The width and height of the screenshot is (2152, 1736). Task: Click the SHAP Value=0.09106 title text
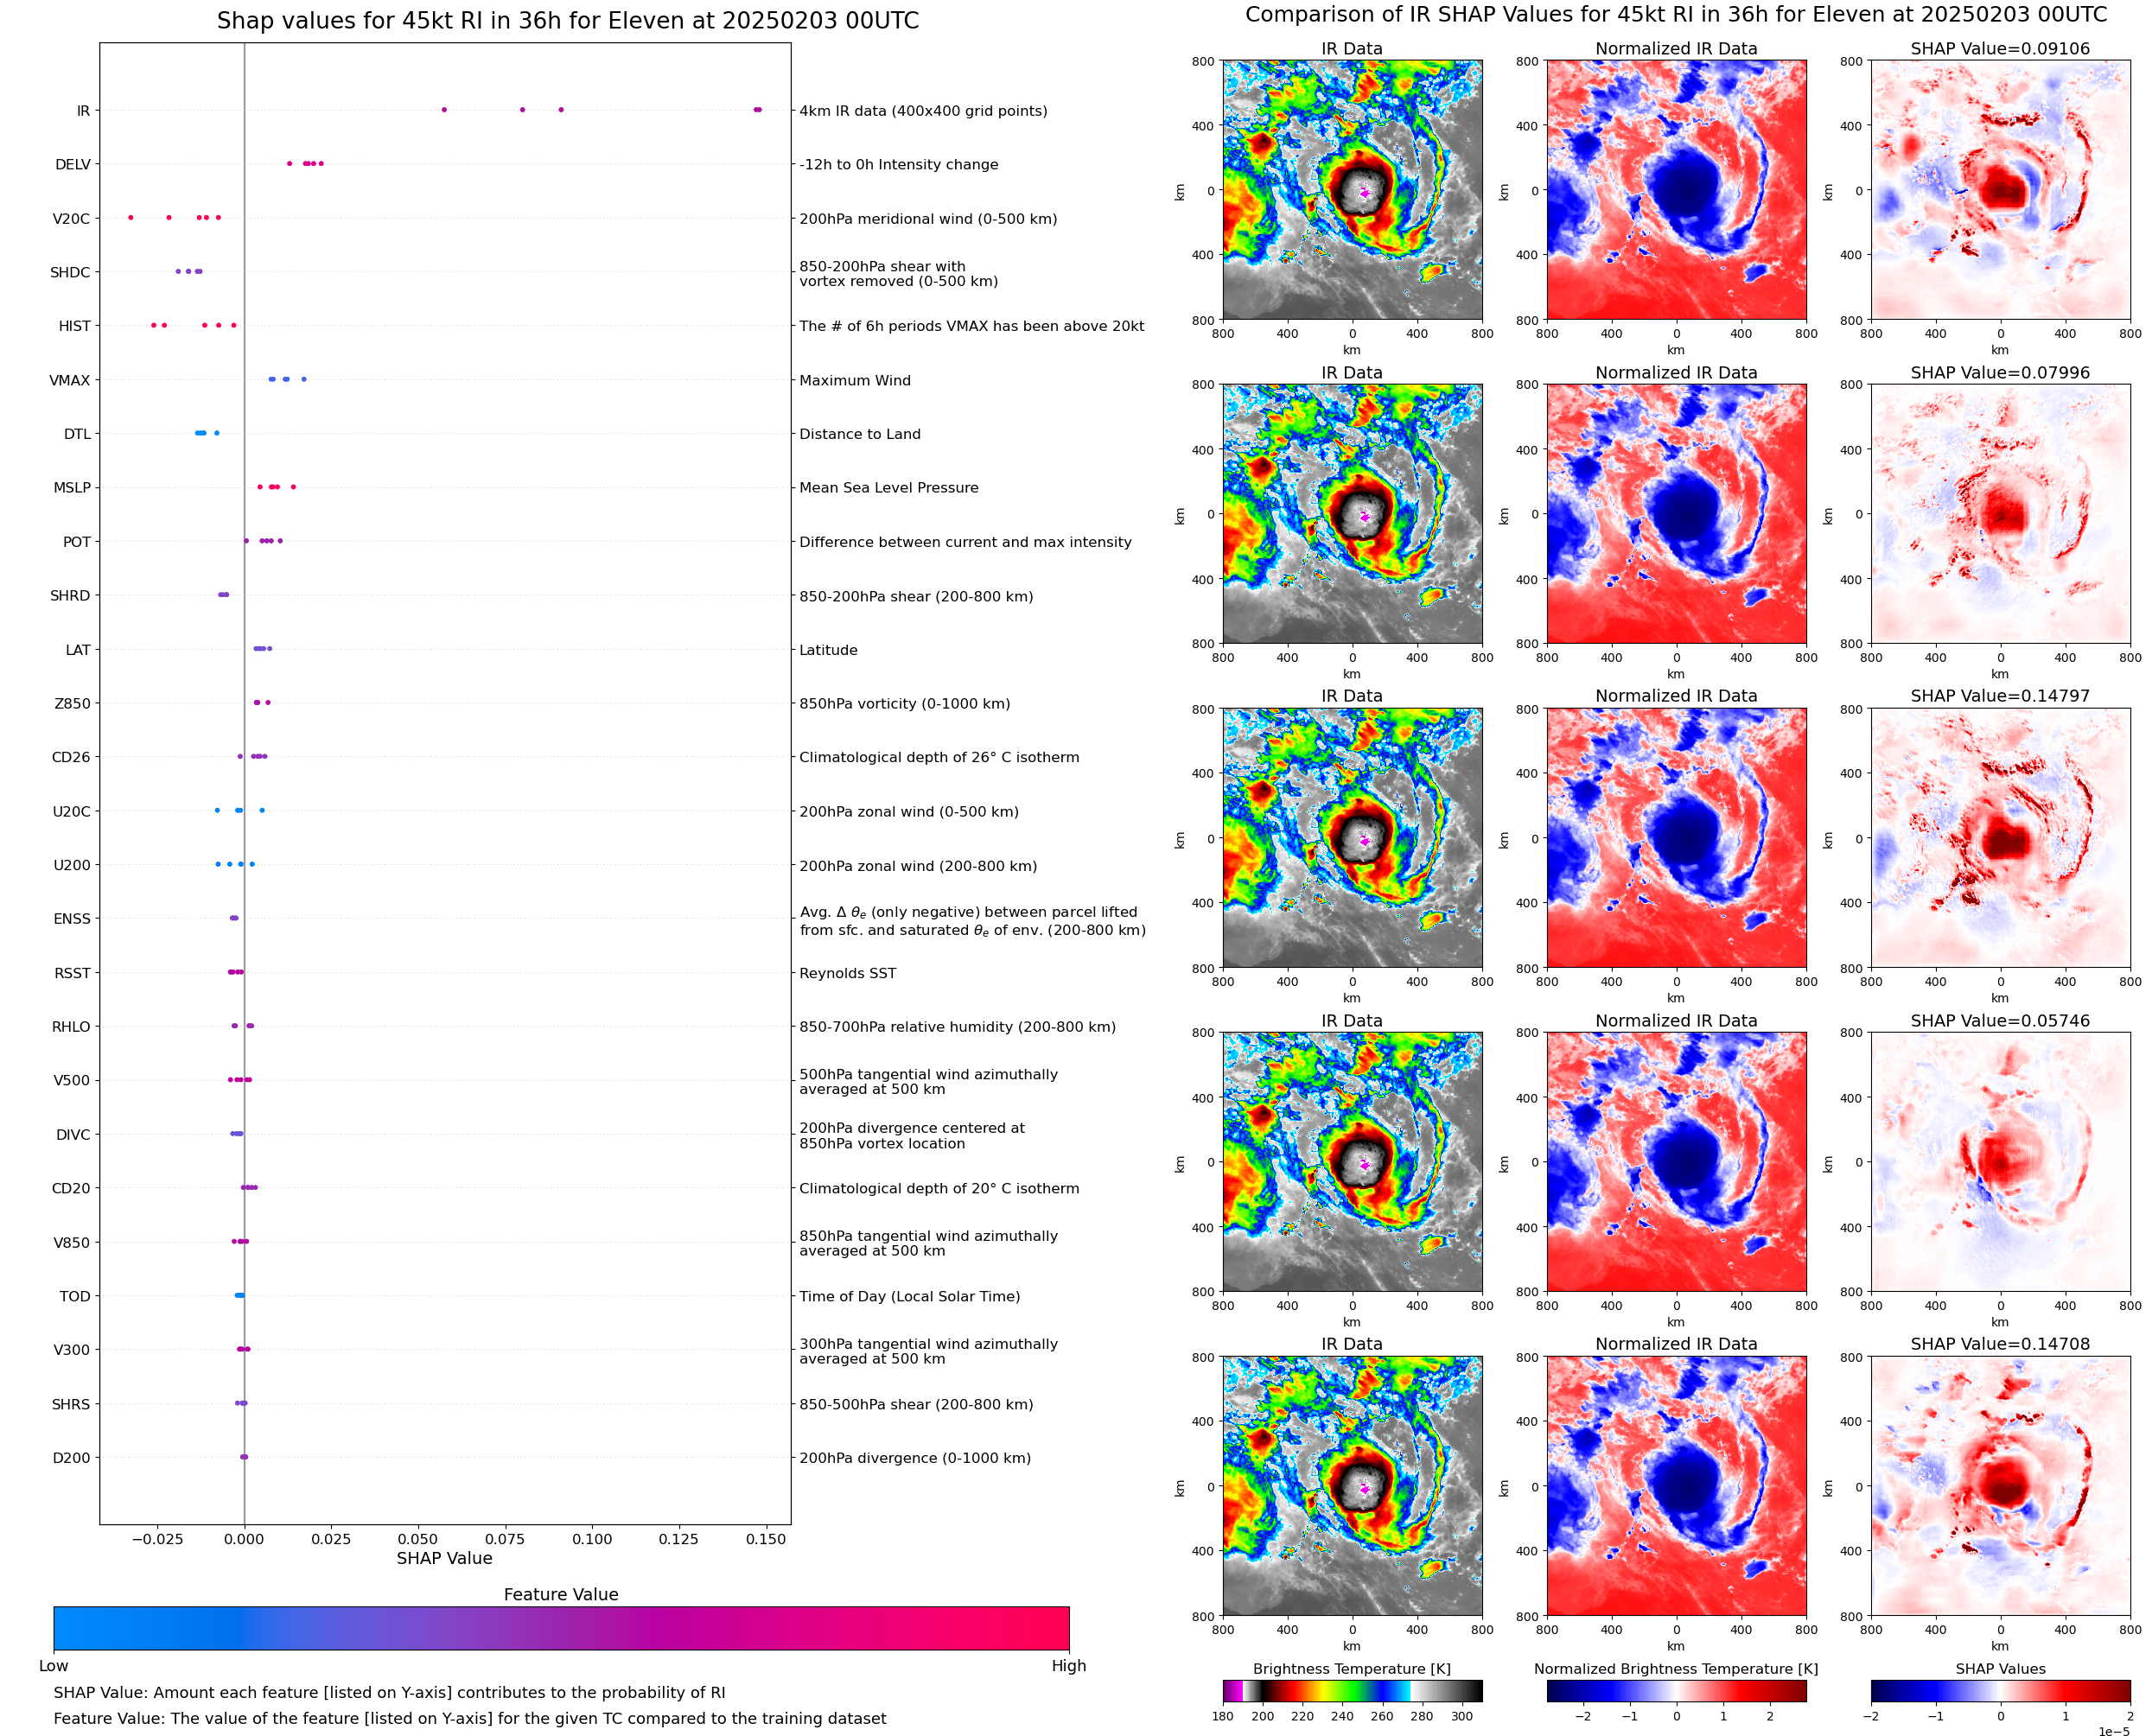[1999, 49]
